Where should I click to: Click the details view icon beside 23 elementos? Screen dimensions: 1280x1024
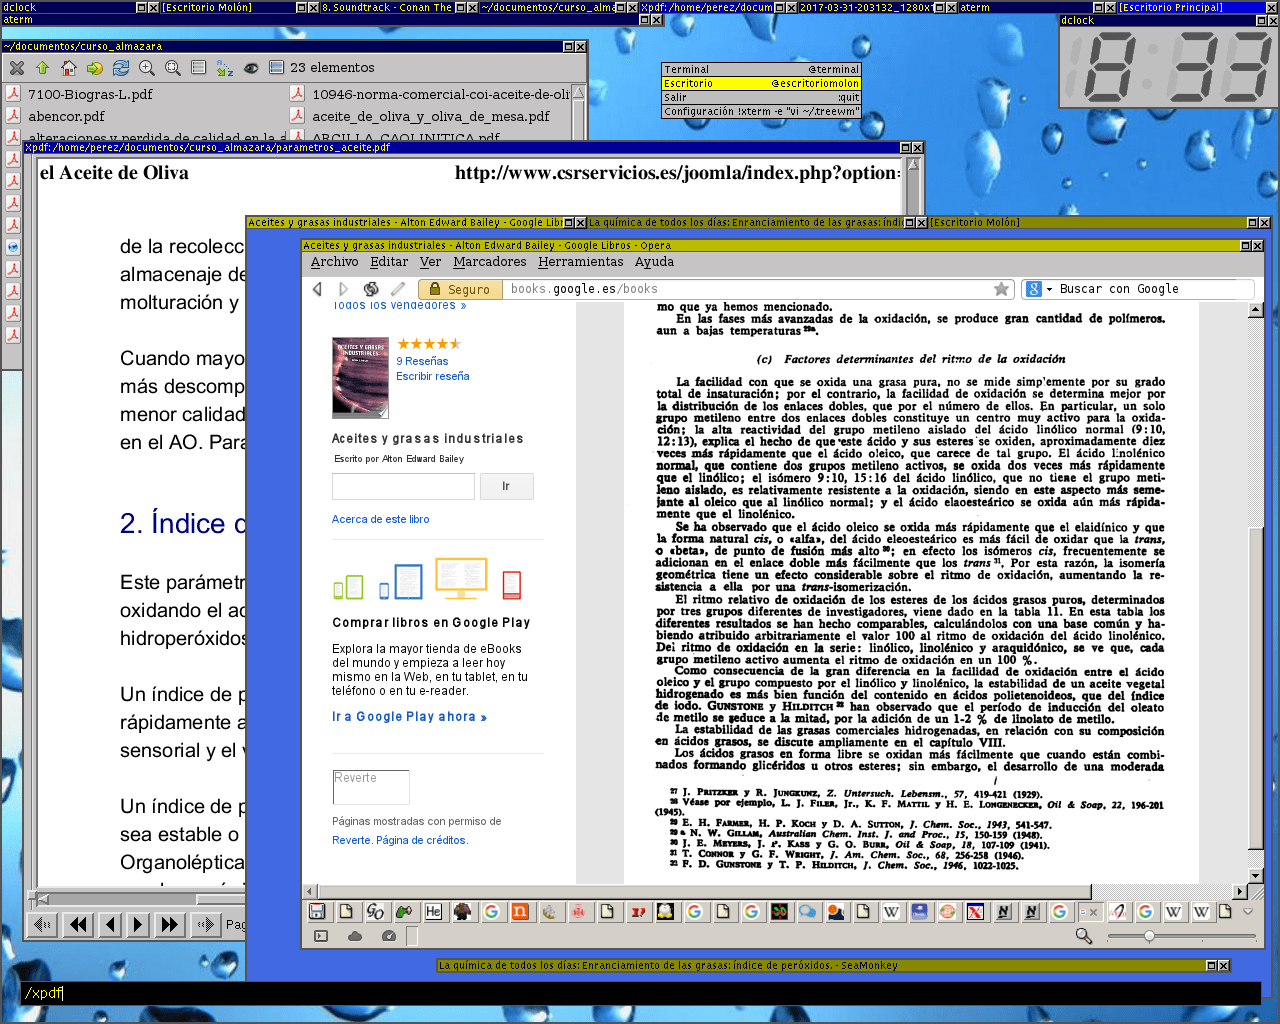pyautogui.click(x=277, y=68)
